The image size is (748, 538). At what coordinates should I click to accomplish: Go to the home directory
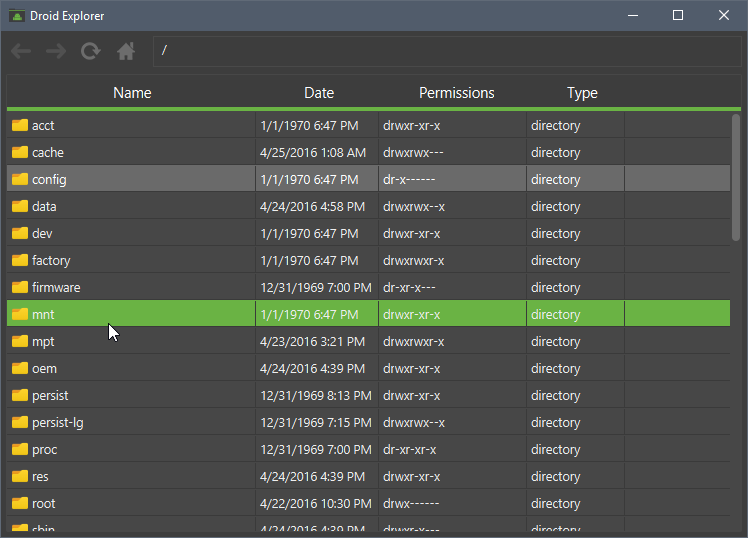point(126,51)
